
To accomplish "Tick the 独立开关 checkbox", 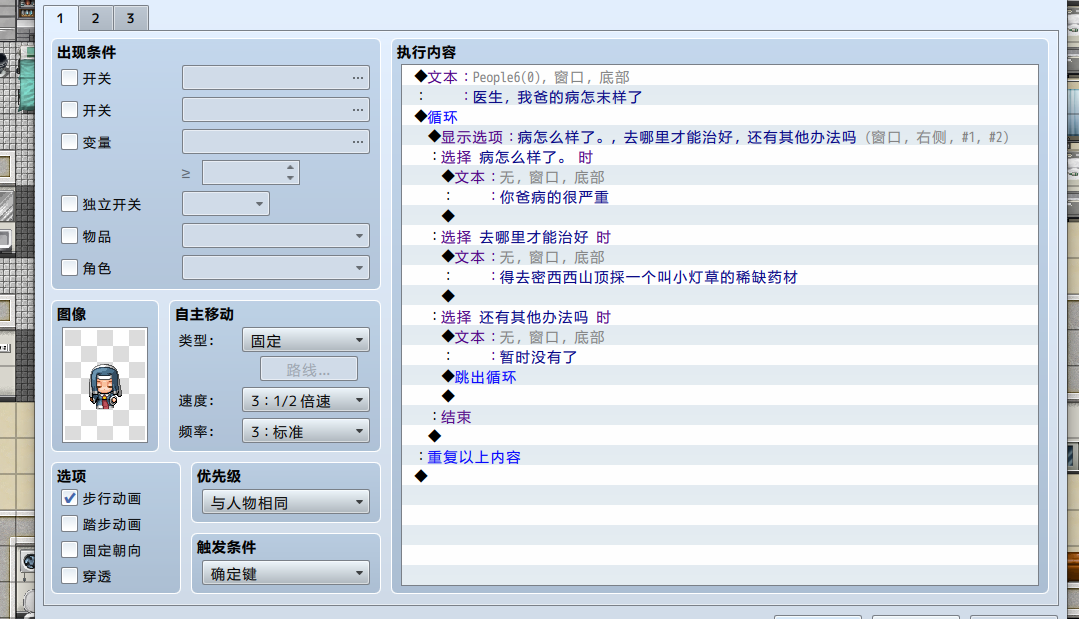I will (70, 204).
